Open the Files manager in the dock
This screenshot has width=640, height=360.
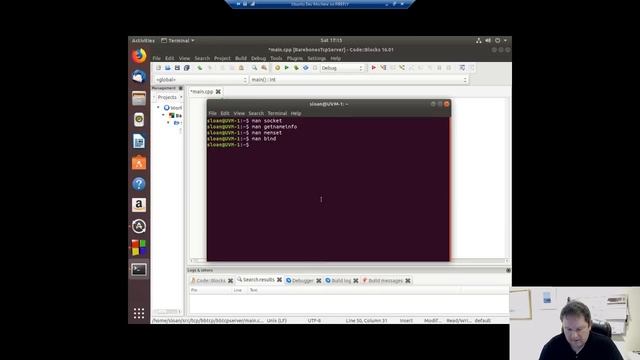click(x=139, y=98)
